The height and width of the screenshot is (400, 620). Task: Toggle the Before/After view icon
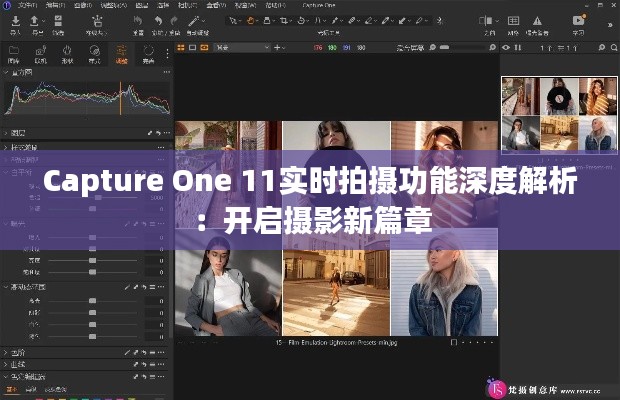[486, 21]
